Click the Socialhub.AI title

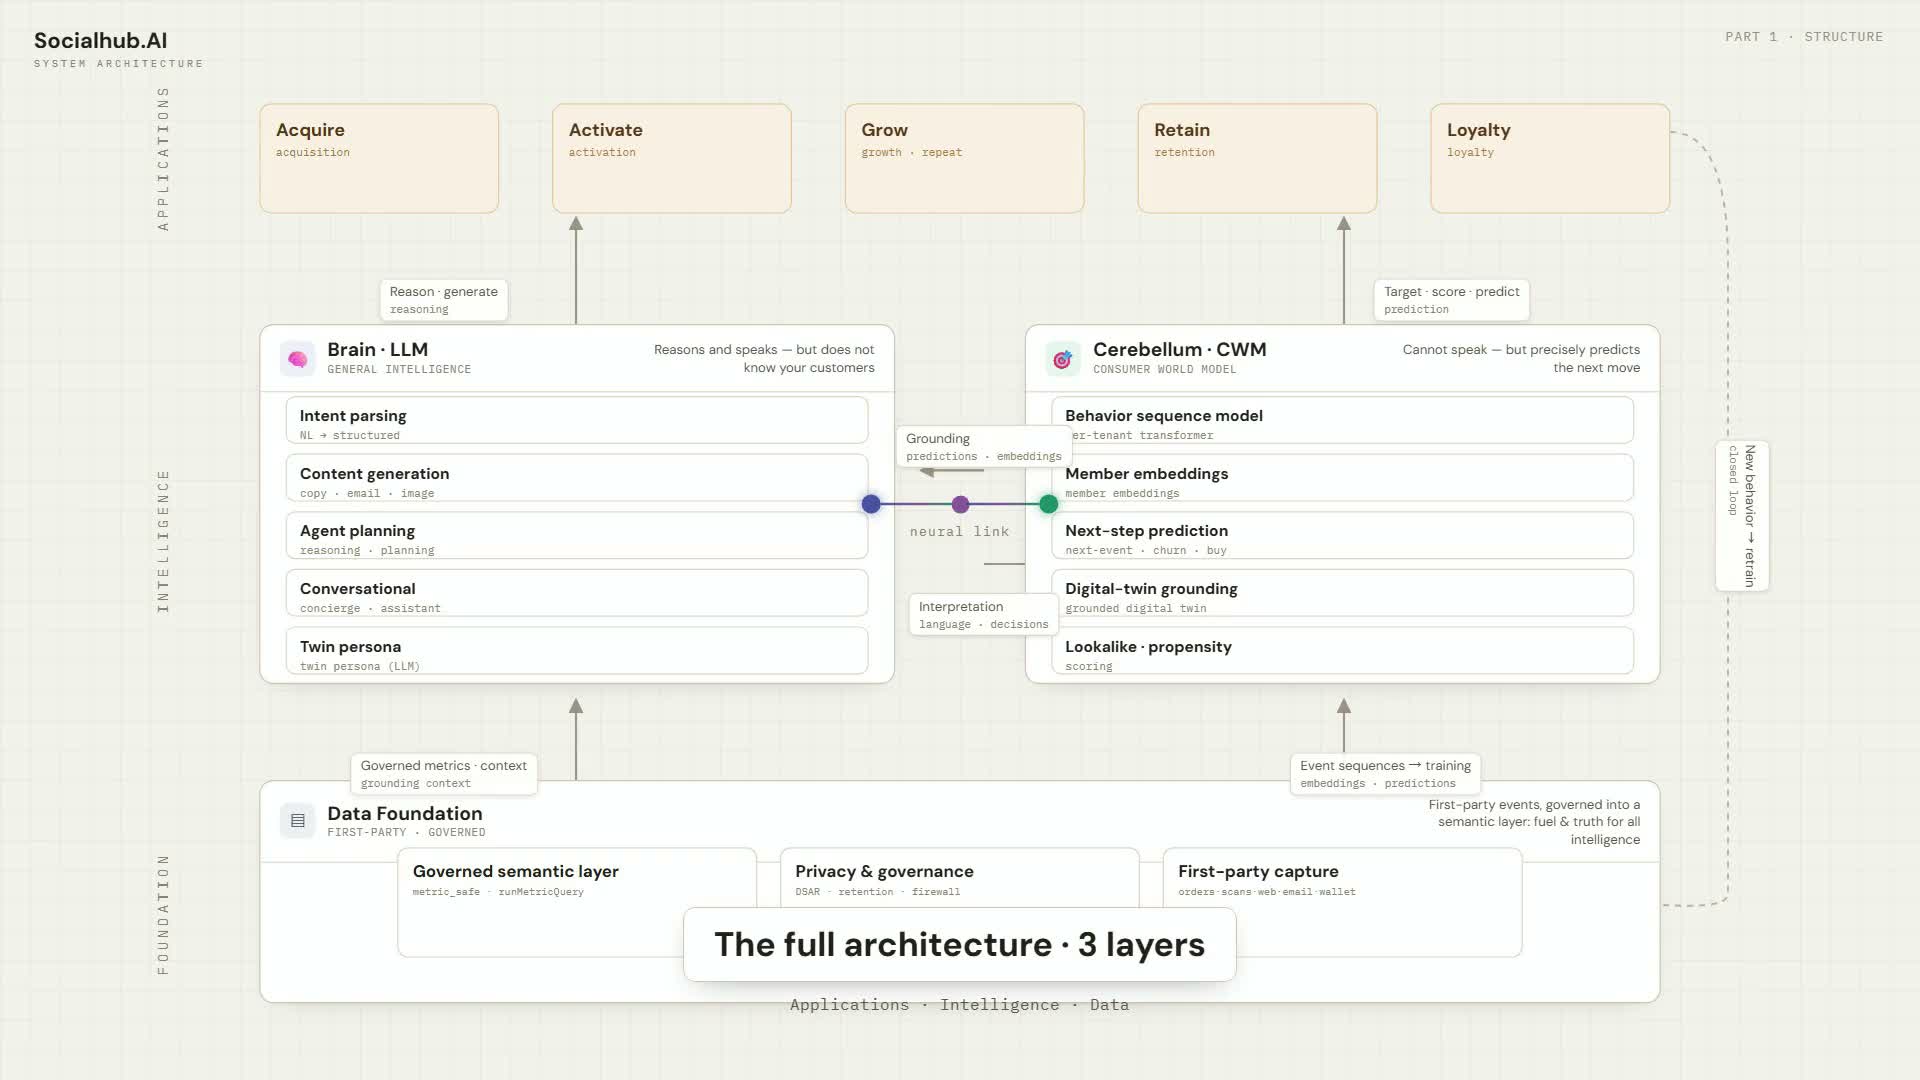coord(100,41)
